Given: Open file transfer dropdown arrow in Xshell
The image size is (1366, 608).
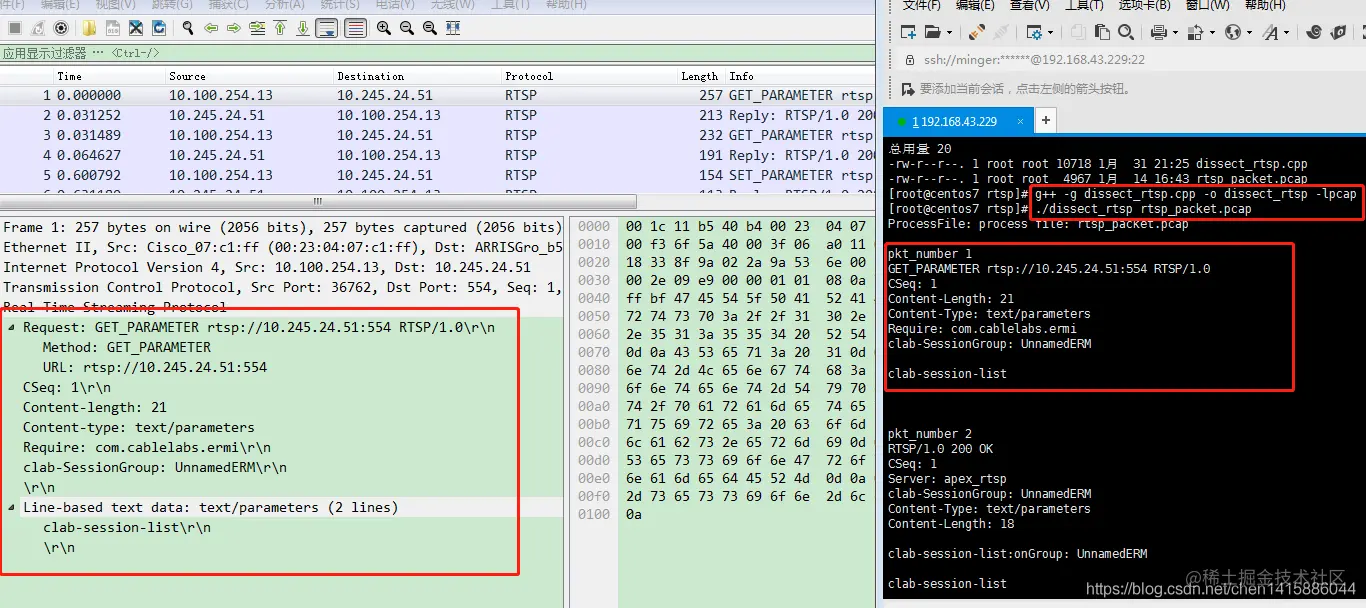Looking at the screenshot, I should pyautogui.click(x=1212, y=33).
